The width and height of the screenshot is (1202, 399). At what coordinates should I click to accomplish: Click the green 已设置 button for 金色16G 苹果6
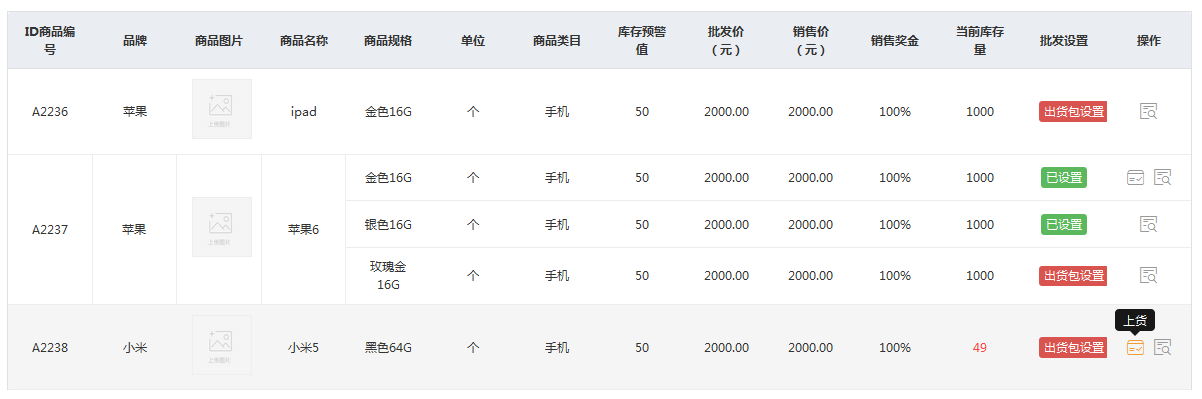click(x=1064, y=177)
